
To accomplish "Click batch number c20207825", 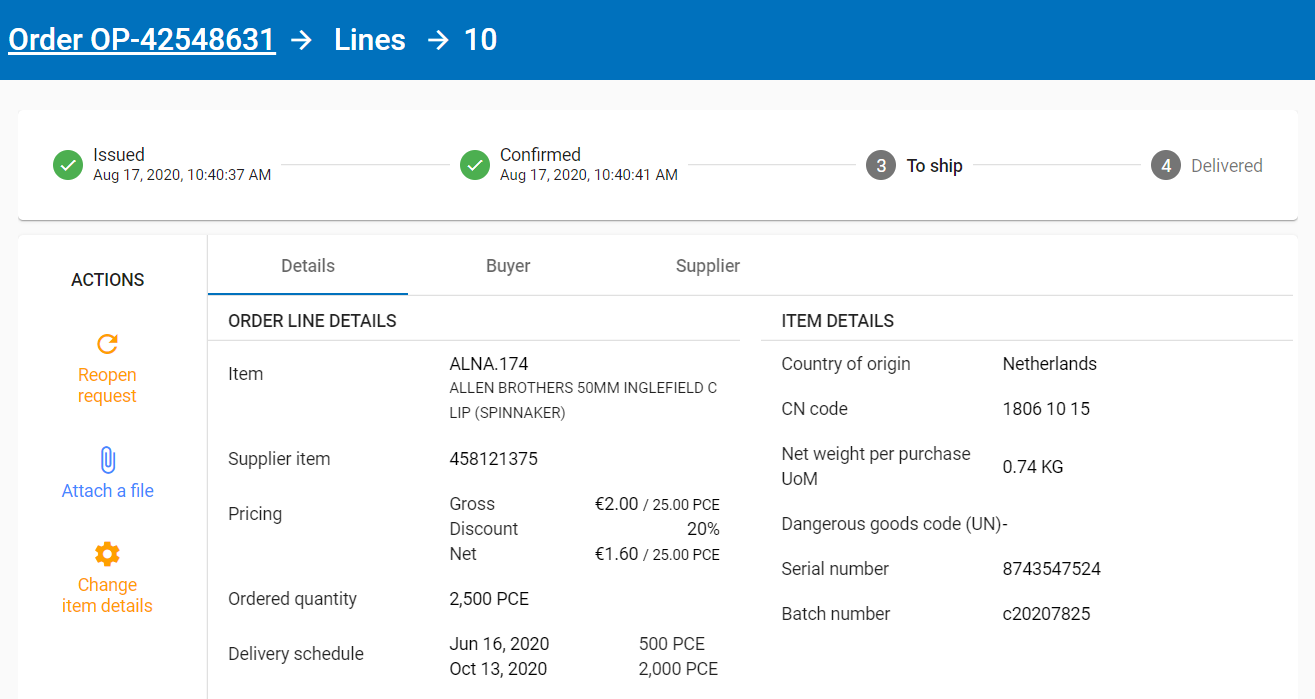I will [1046, 614].
